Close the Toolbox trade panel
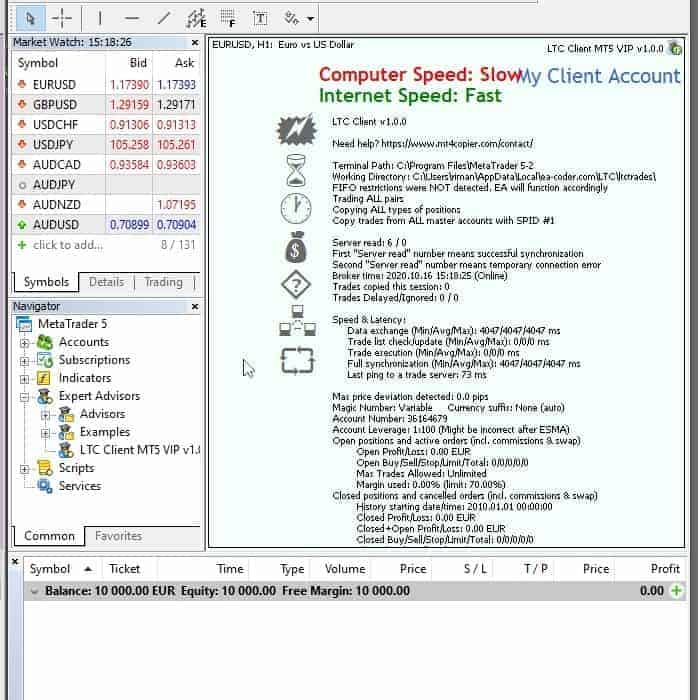 point(15,562)
